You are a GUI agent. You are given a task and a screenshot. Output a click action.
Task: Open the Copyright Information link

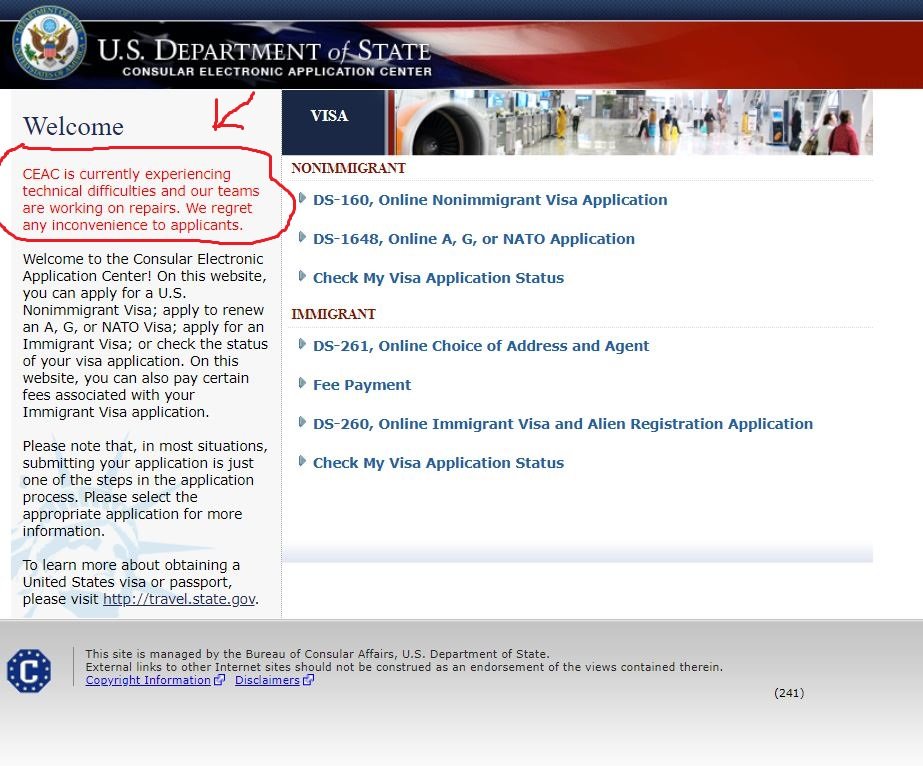(148, 680)
